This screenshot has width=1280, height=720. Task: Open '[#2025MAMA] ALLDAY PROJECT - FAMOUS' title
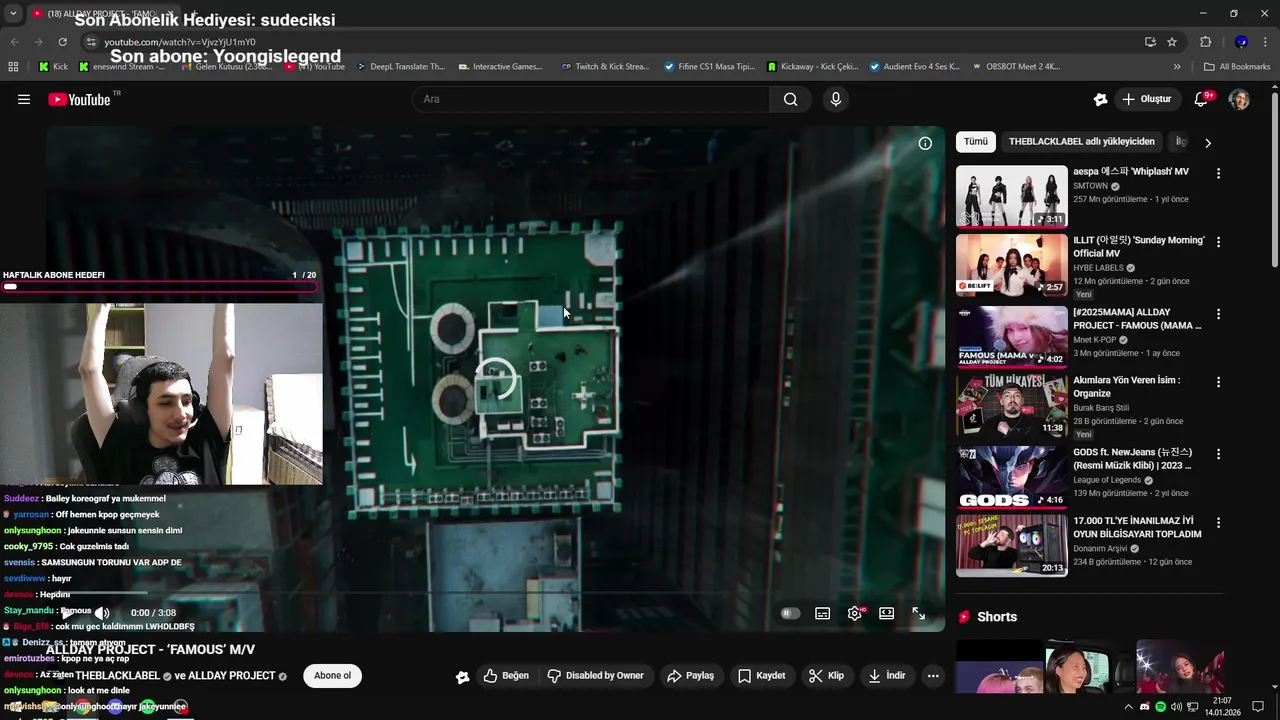point(1138,319)
